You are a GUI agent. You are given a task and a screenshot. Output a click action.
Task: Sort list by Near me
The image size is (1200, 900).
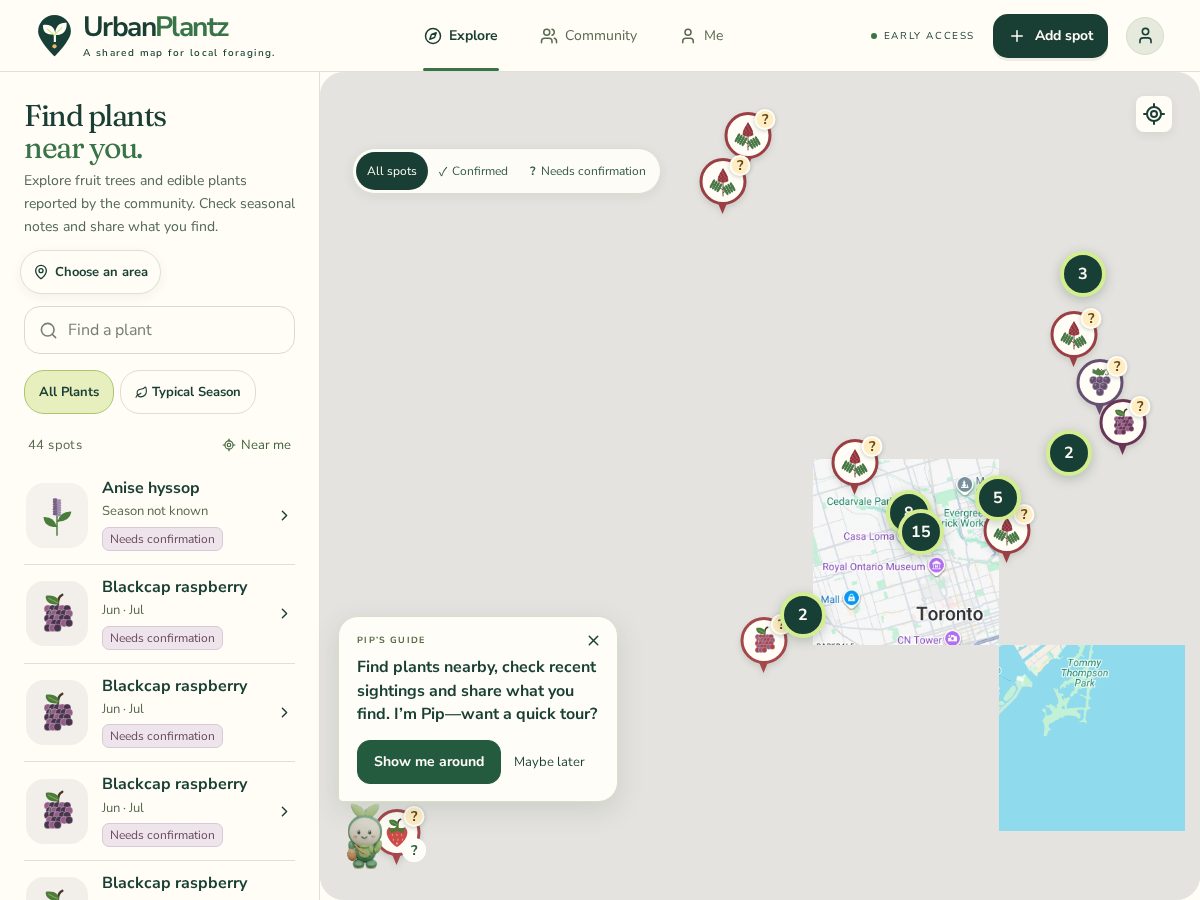[x=257, y=445]
